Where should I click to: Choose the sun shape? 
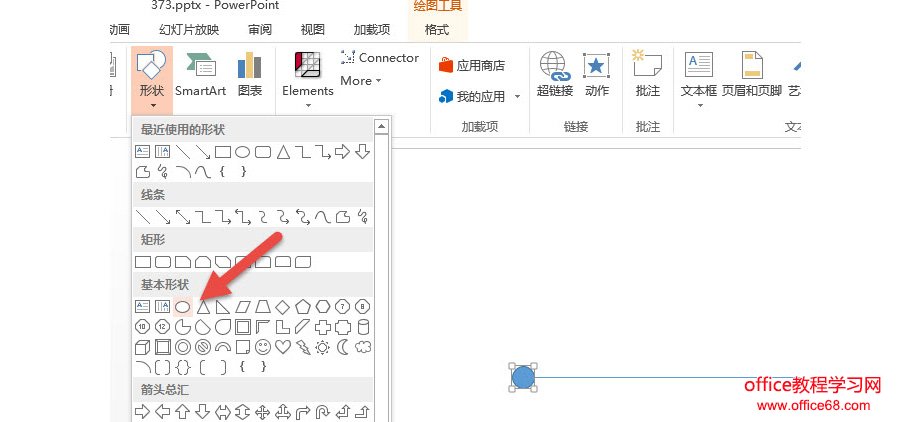[323, 347]
